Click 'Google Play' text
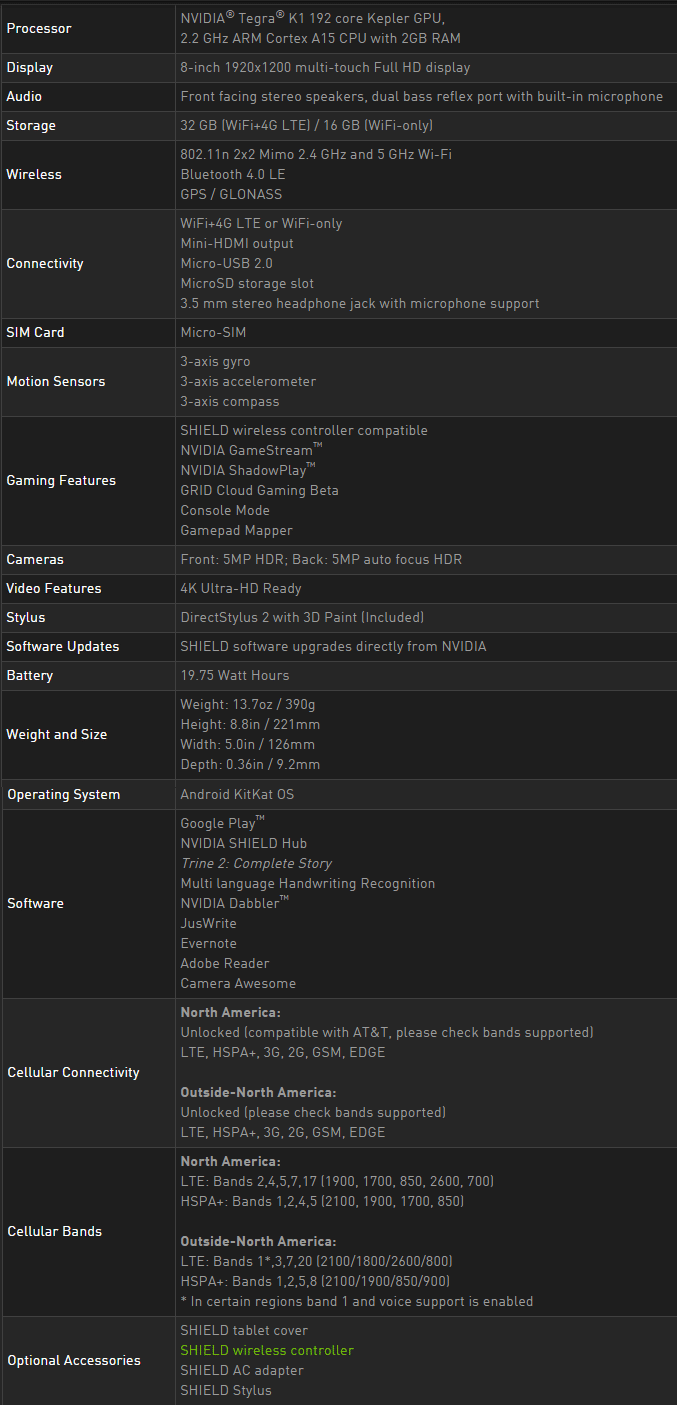This screenshot has width=677, height=1405. (222, 823)
